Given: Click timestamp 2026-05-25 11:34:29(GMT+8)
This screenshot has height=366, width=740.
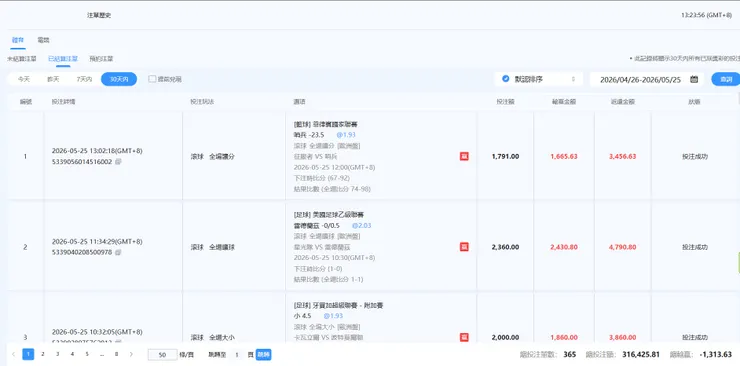Looking at the screenshot, I should click(x=97, y=241).
